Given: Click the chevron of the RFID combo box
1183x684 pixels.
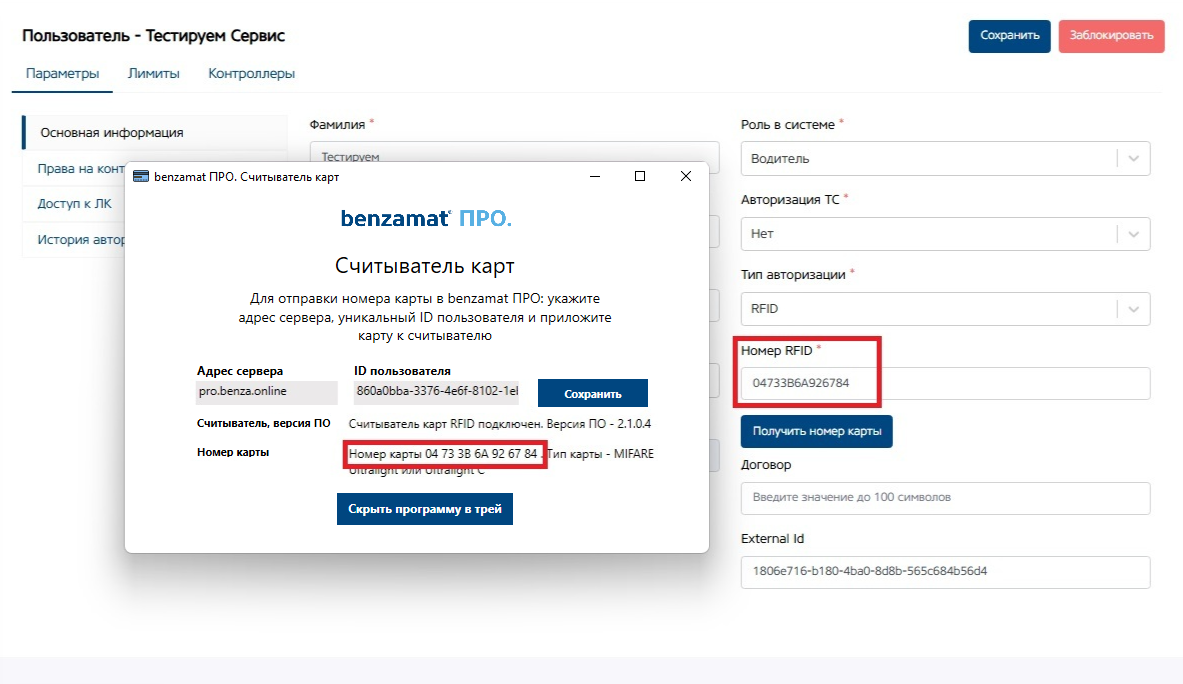Looking at the screenshot, I should pyautogui.click(x=1133, y=308).
